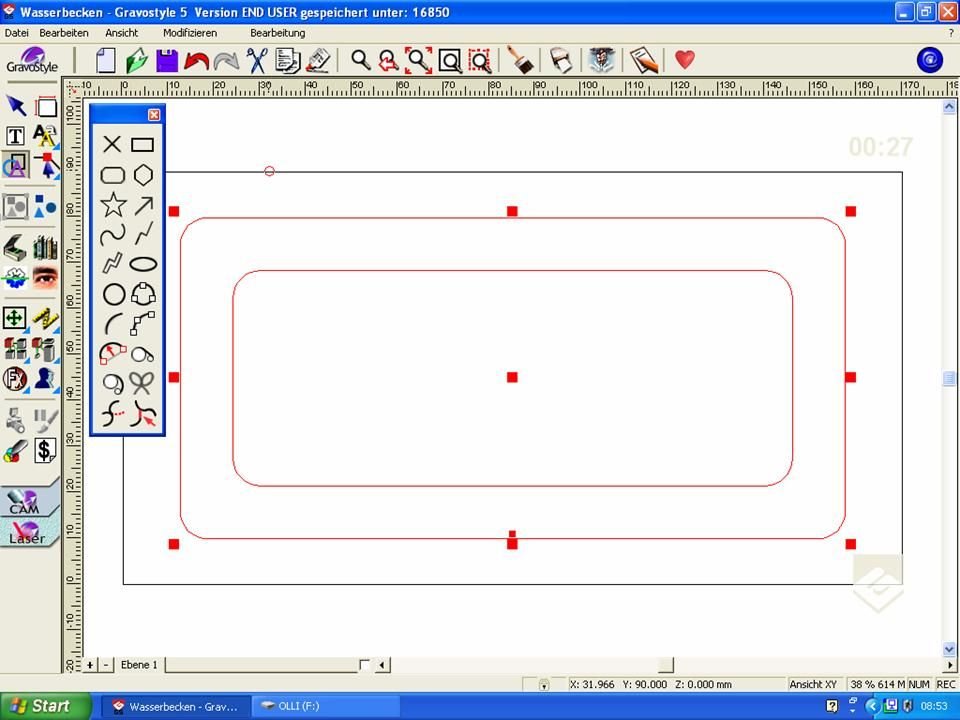This screenshot has height=720, width=960.
Task: Choose the hexagon polygon shape tool
Action: tap(143, 175)
